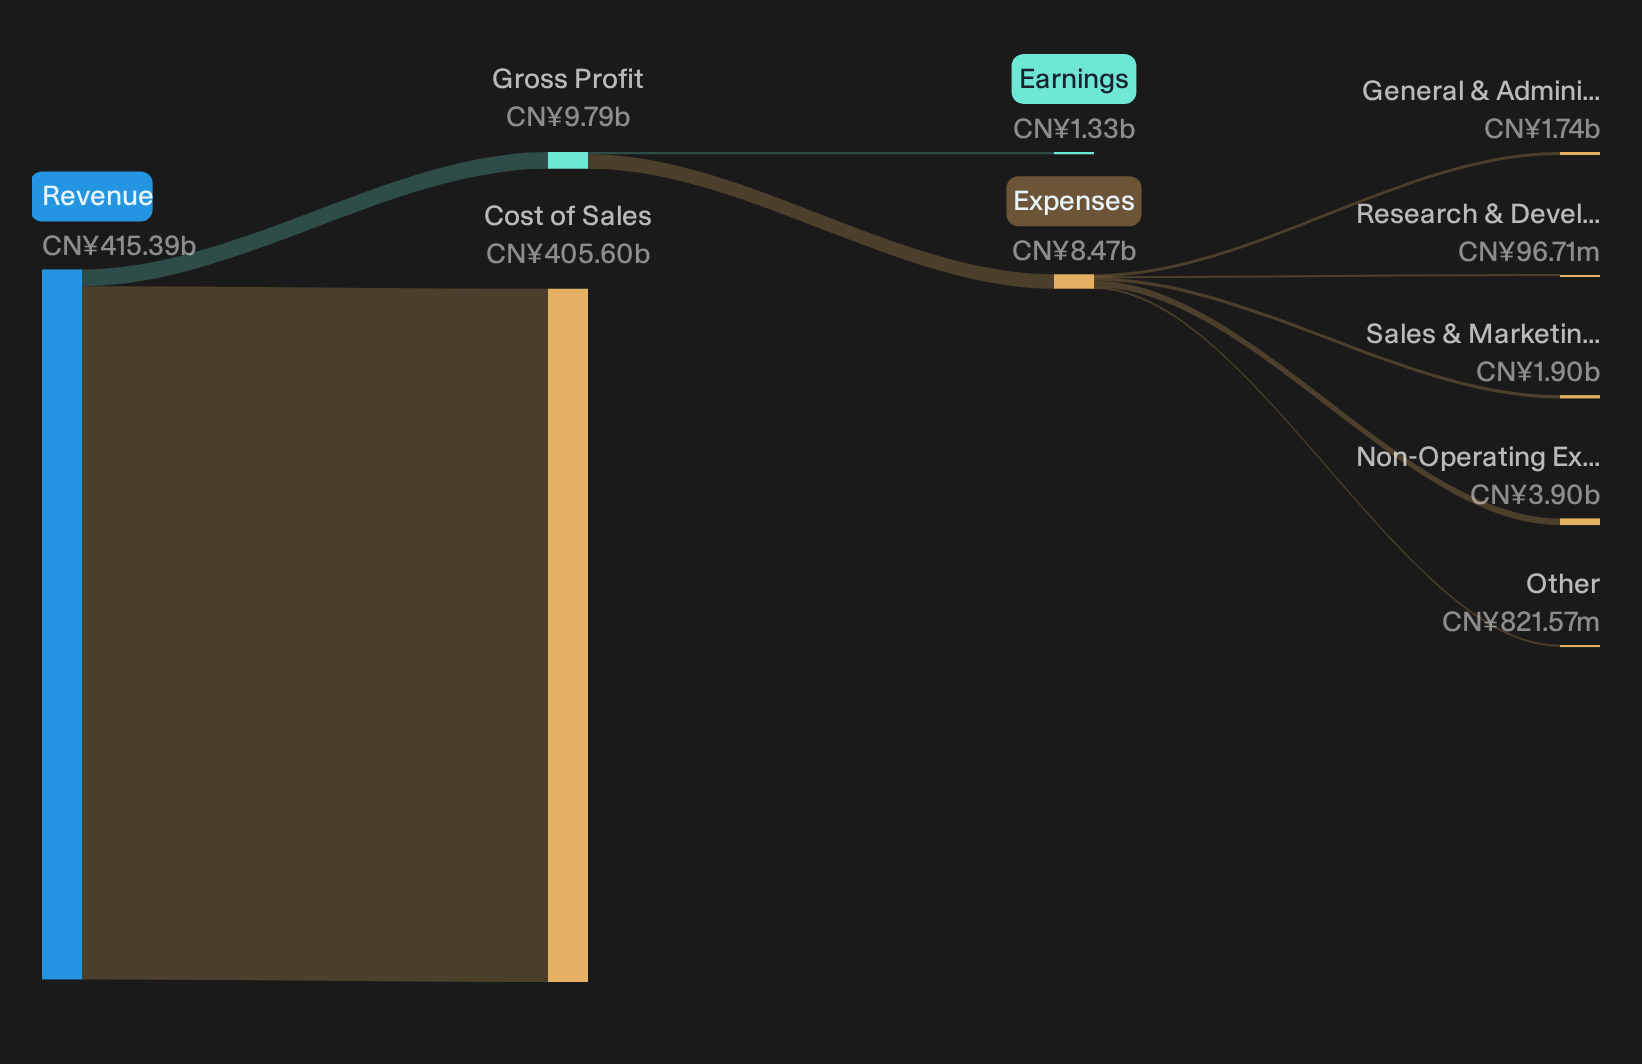The image size is (1642, 1064).
Task: Click the Research & Devel... label
Action: pos(1478,214)
